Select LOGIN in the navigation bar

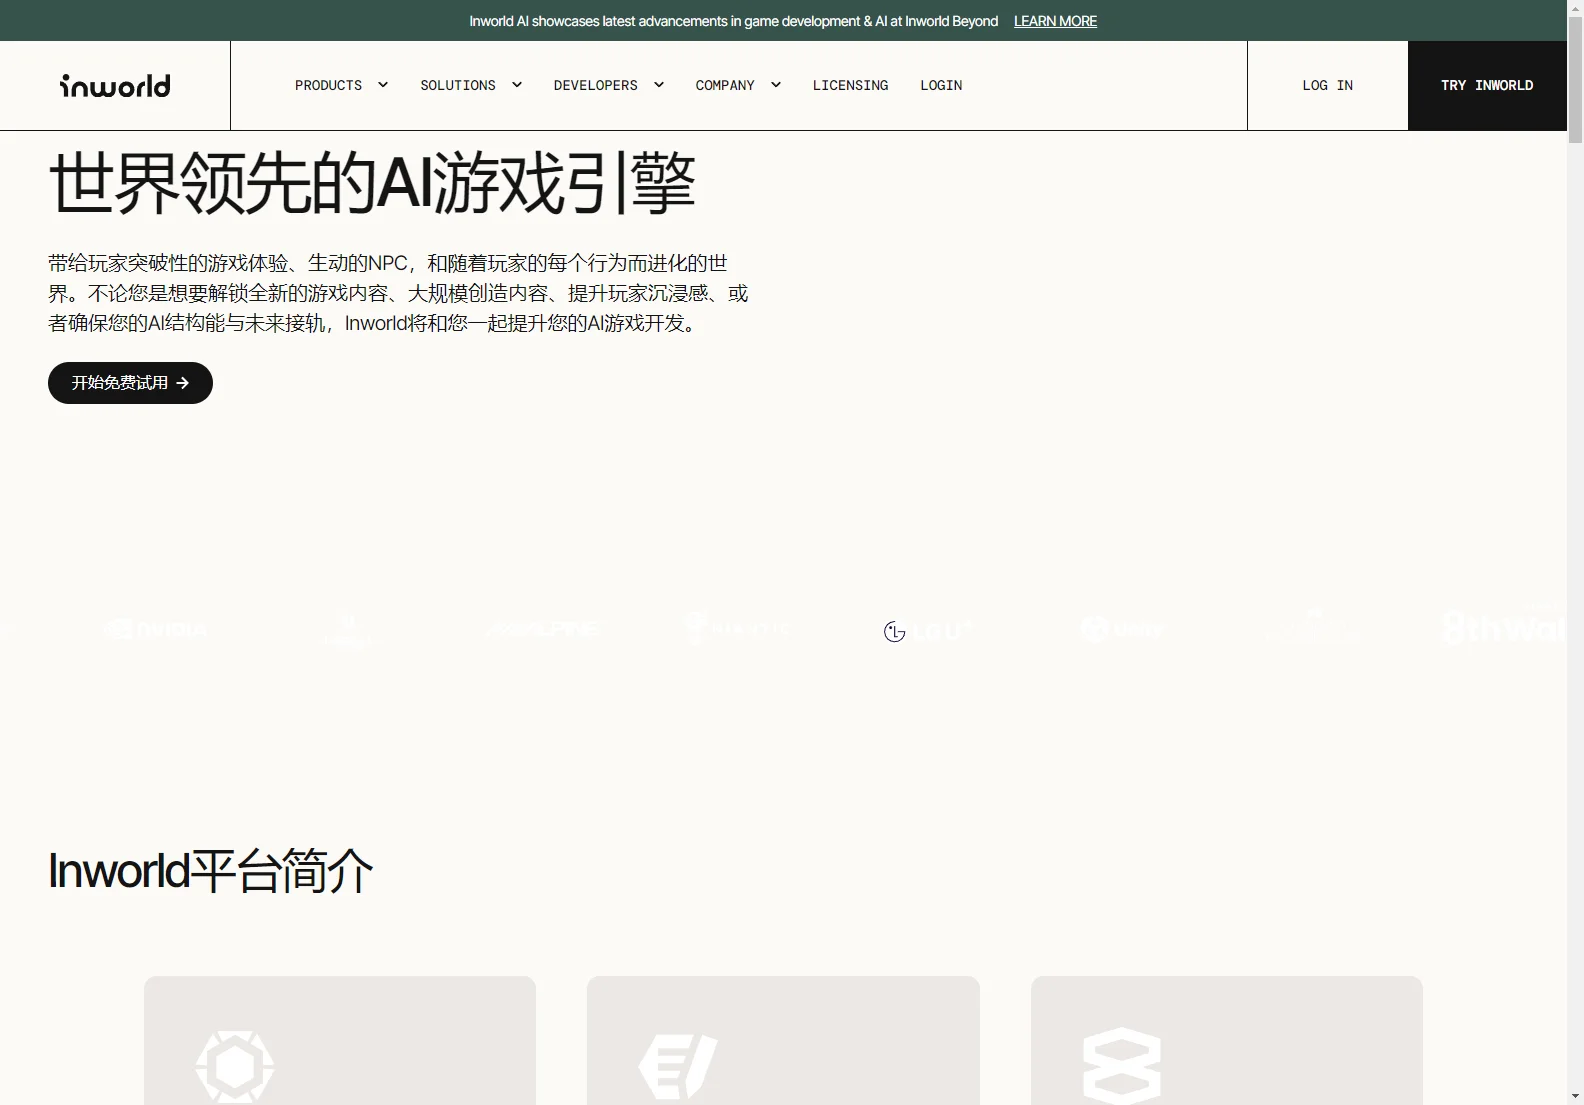click(x=941, y=85)
